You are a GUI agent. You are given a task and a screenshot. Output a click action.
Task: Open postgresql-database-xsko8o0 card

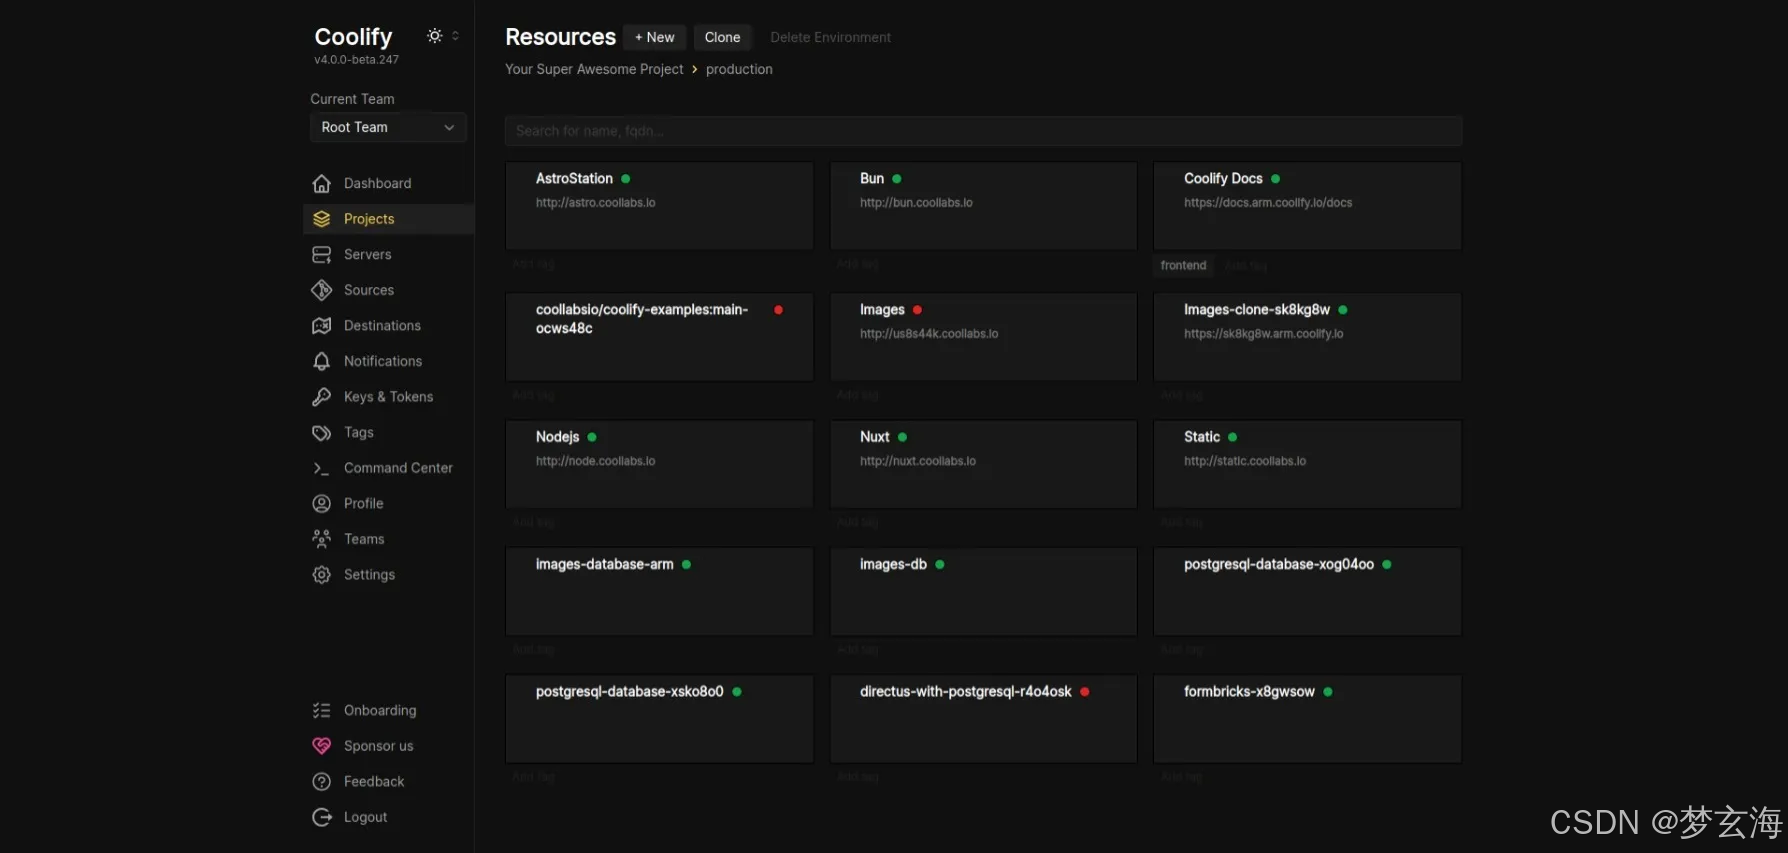point(659,719)
